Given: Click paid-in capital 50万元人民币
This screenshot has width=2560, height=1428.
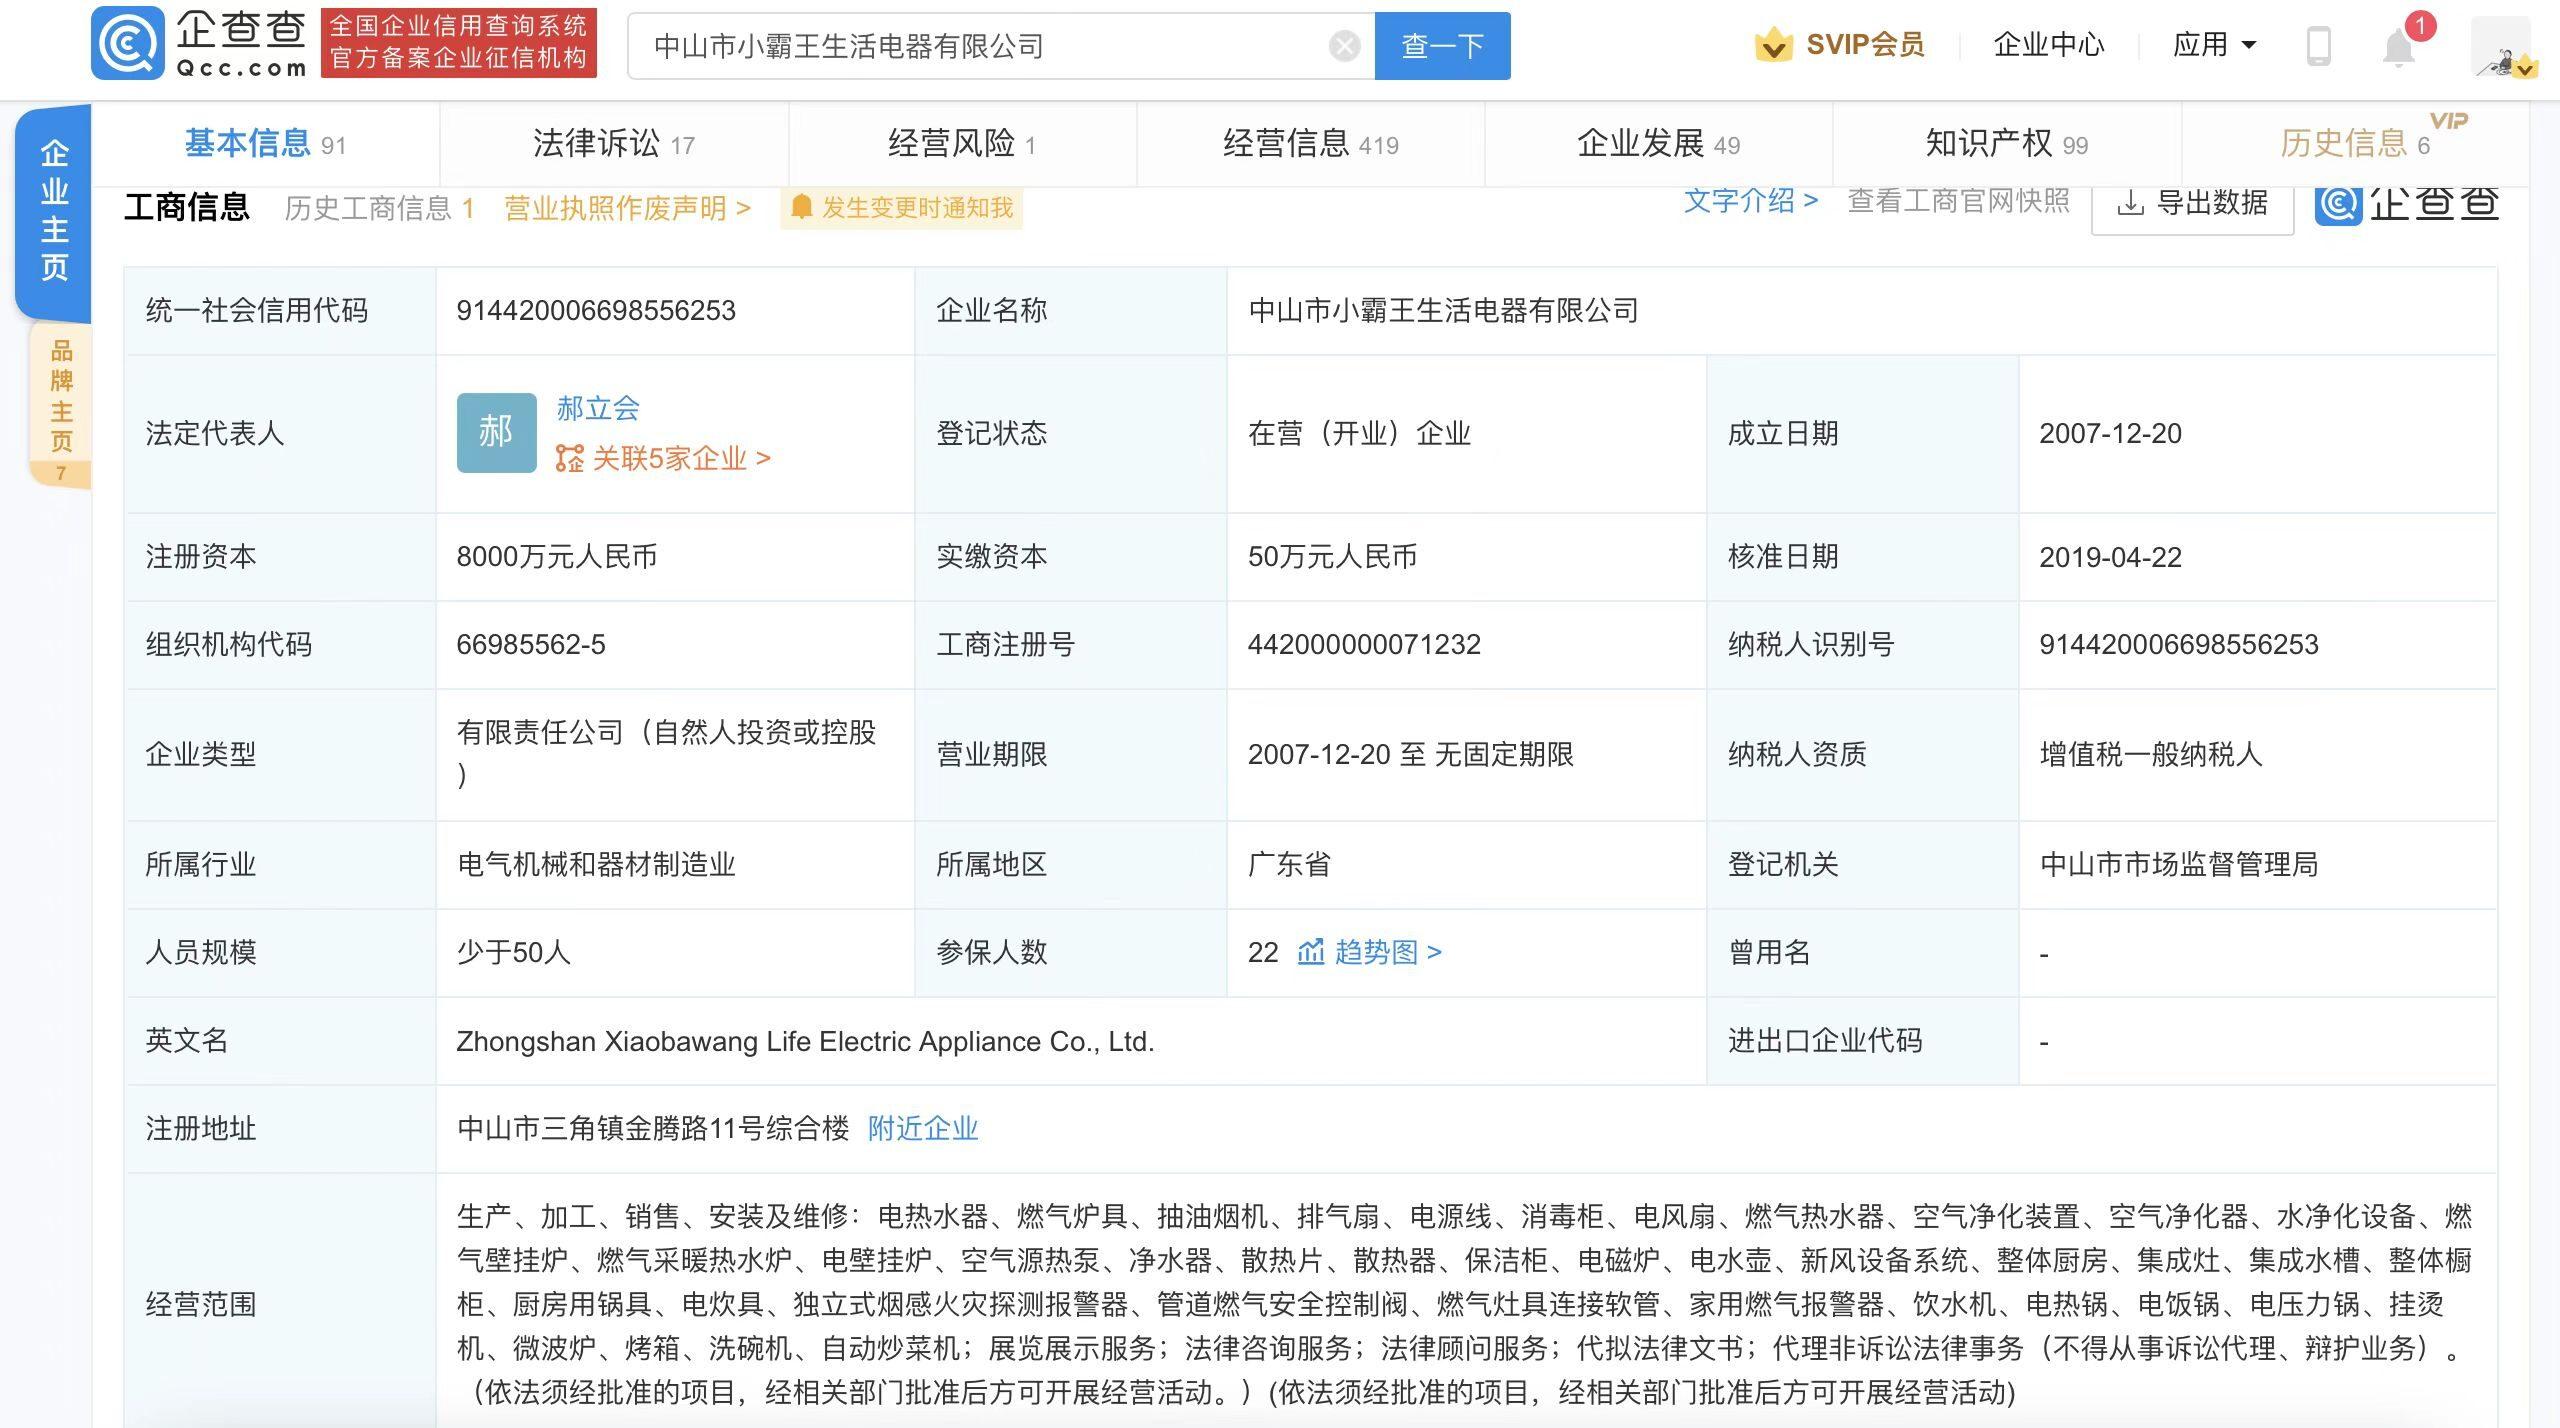Looking at the screenshot, I should point(1332,556).
